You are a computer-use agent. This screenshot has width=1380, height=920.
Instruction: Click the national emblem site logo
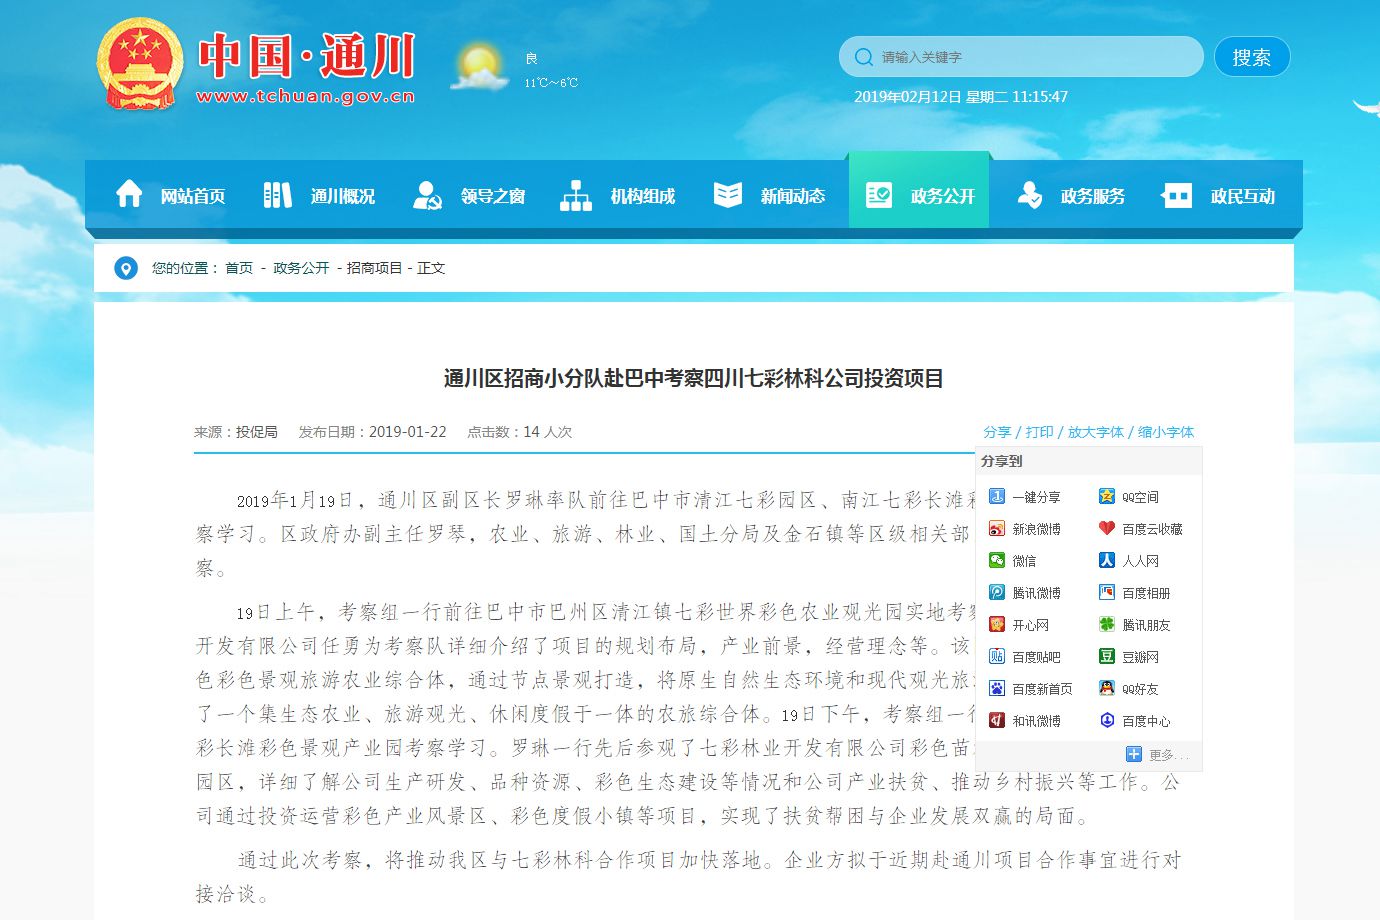[140, 65]
